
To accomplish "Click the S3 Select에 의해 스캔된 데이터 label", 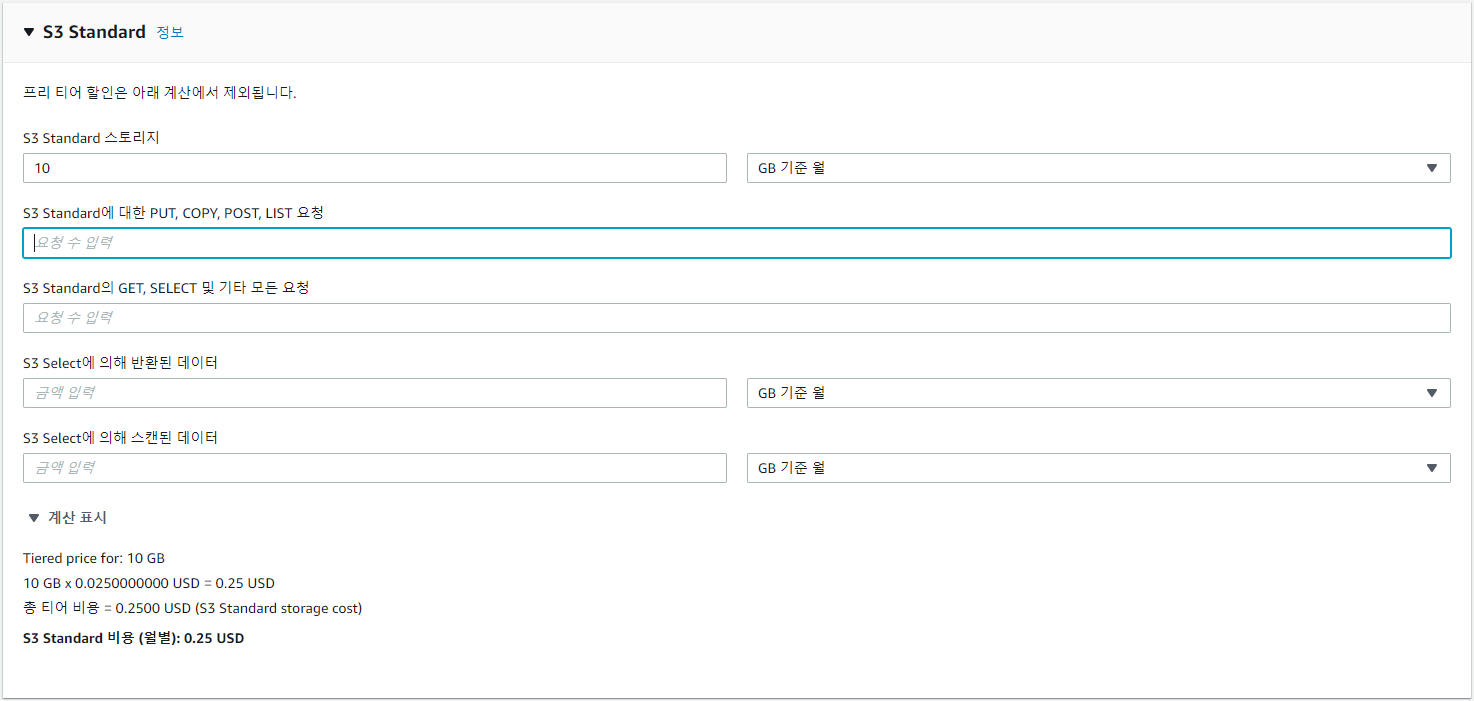I will click(x=120, y=438).
